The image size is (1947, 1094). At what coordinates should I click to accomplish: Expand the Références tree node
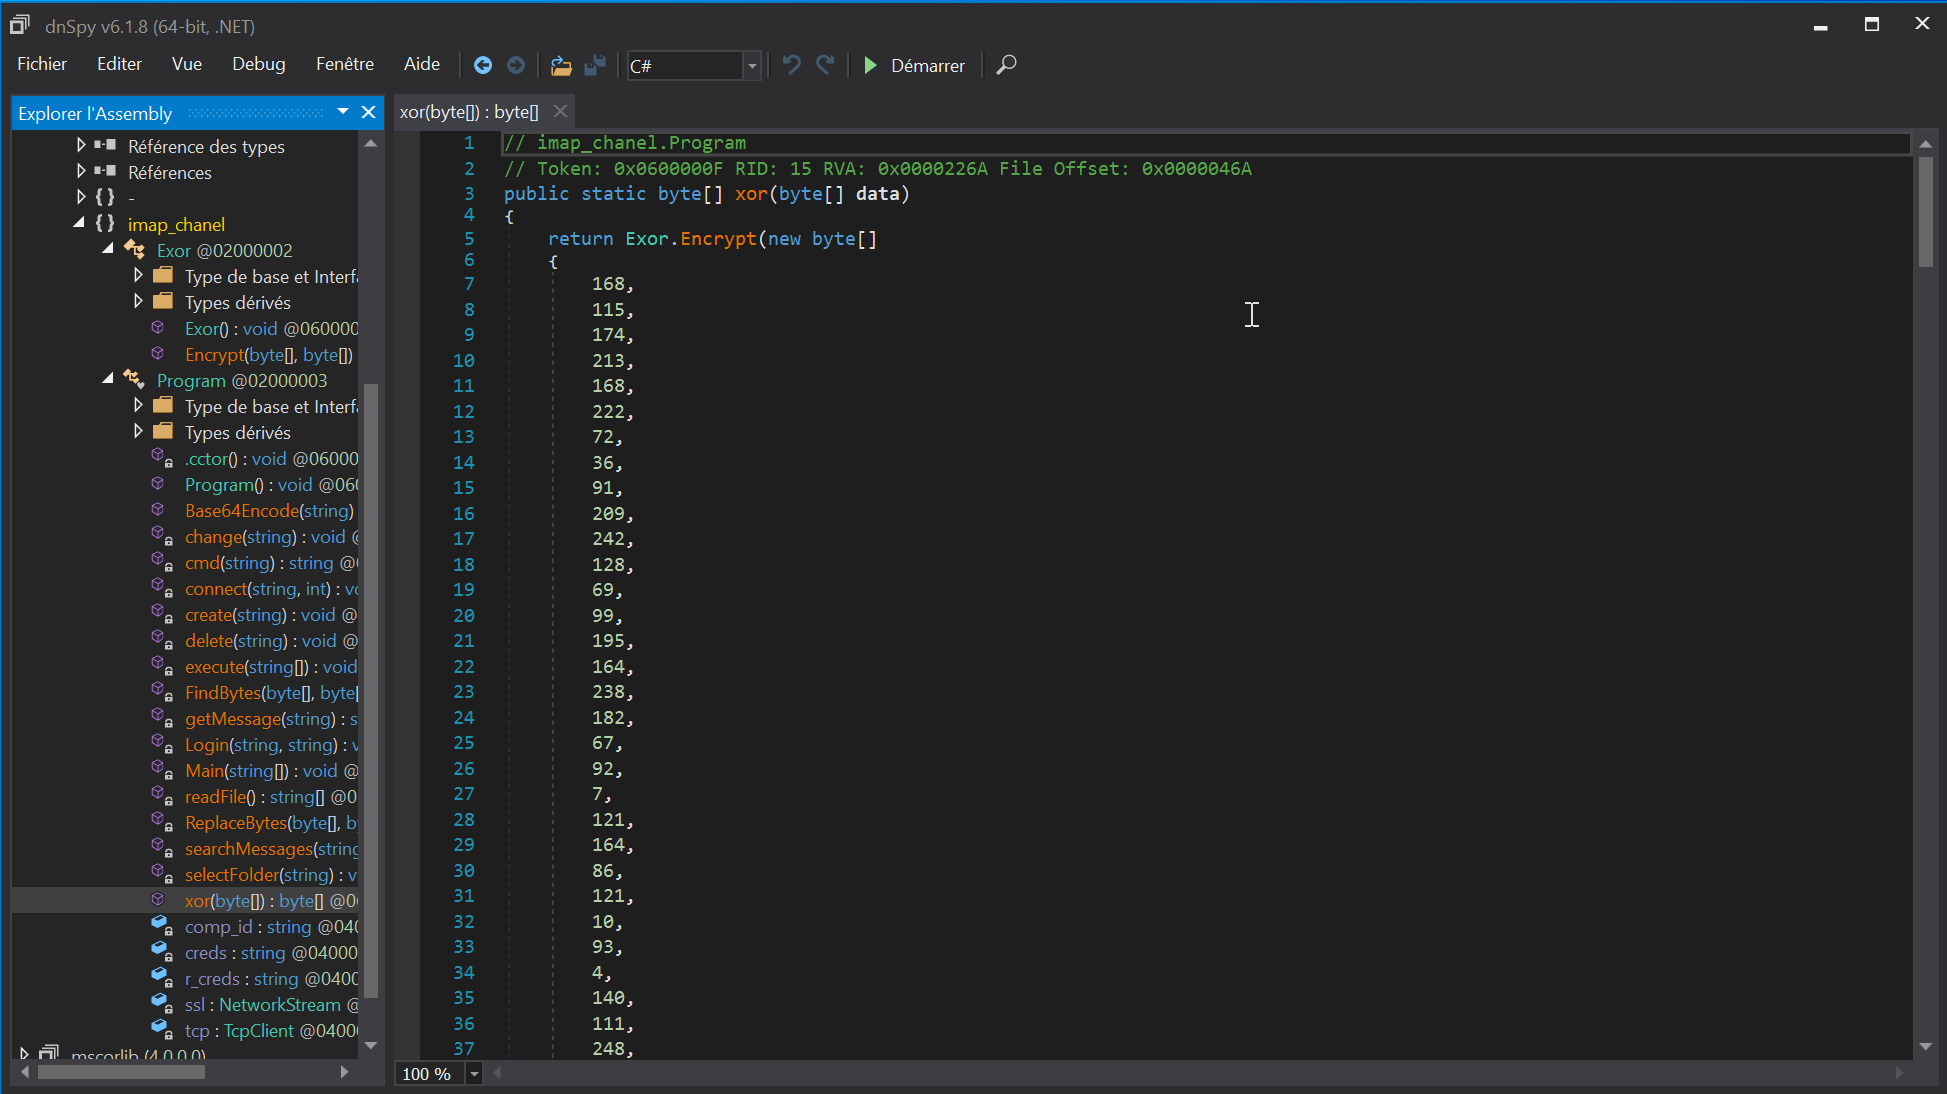(x=81, y=171)
